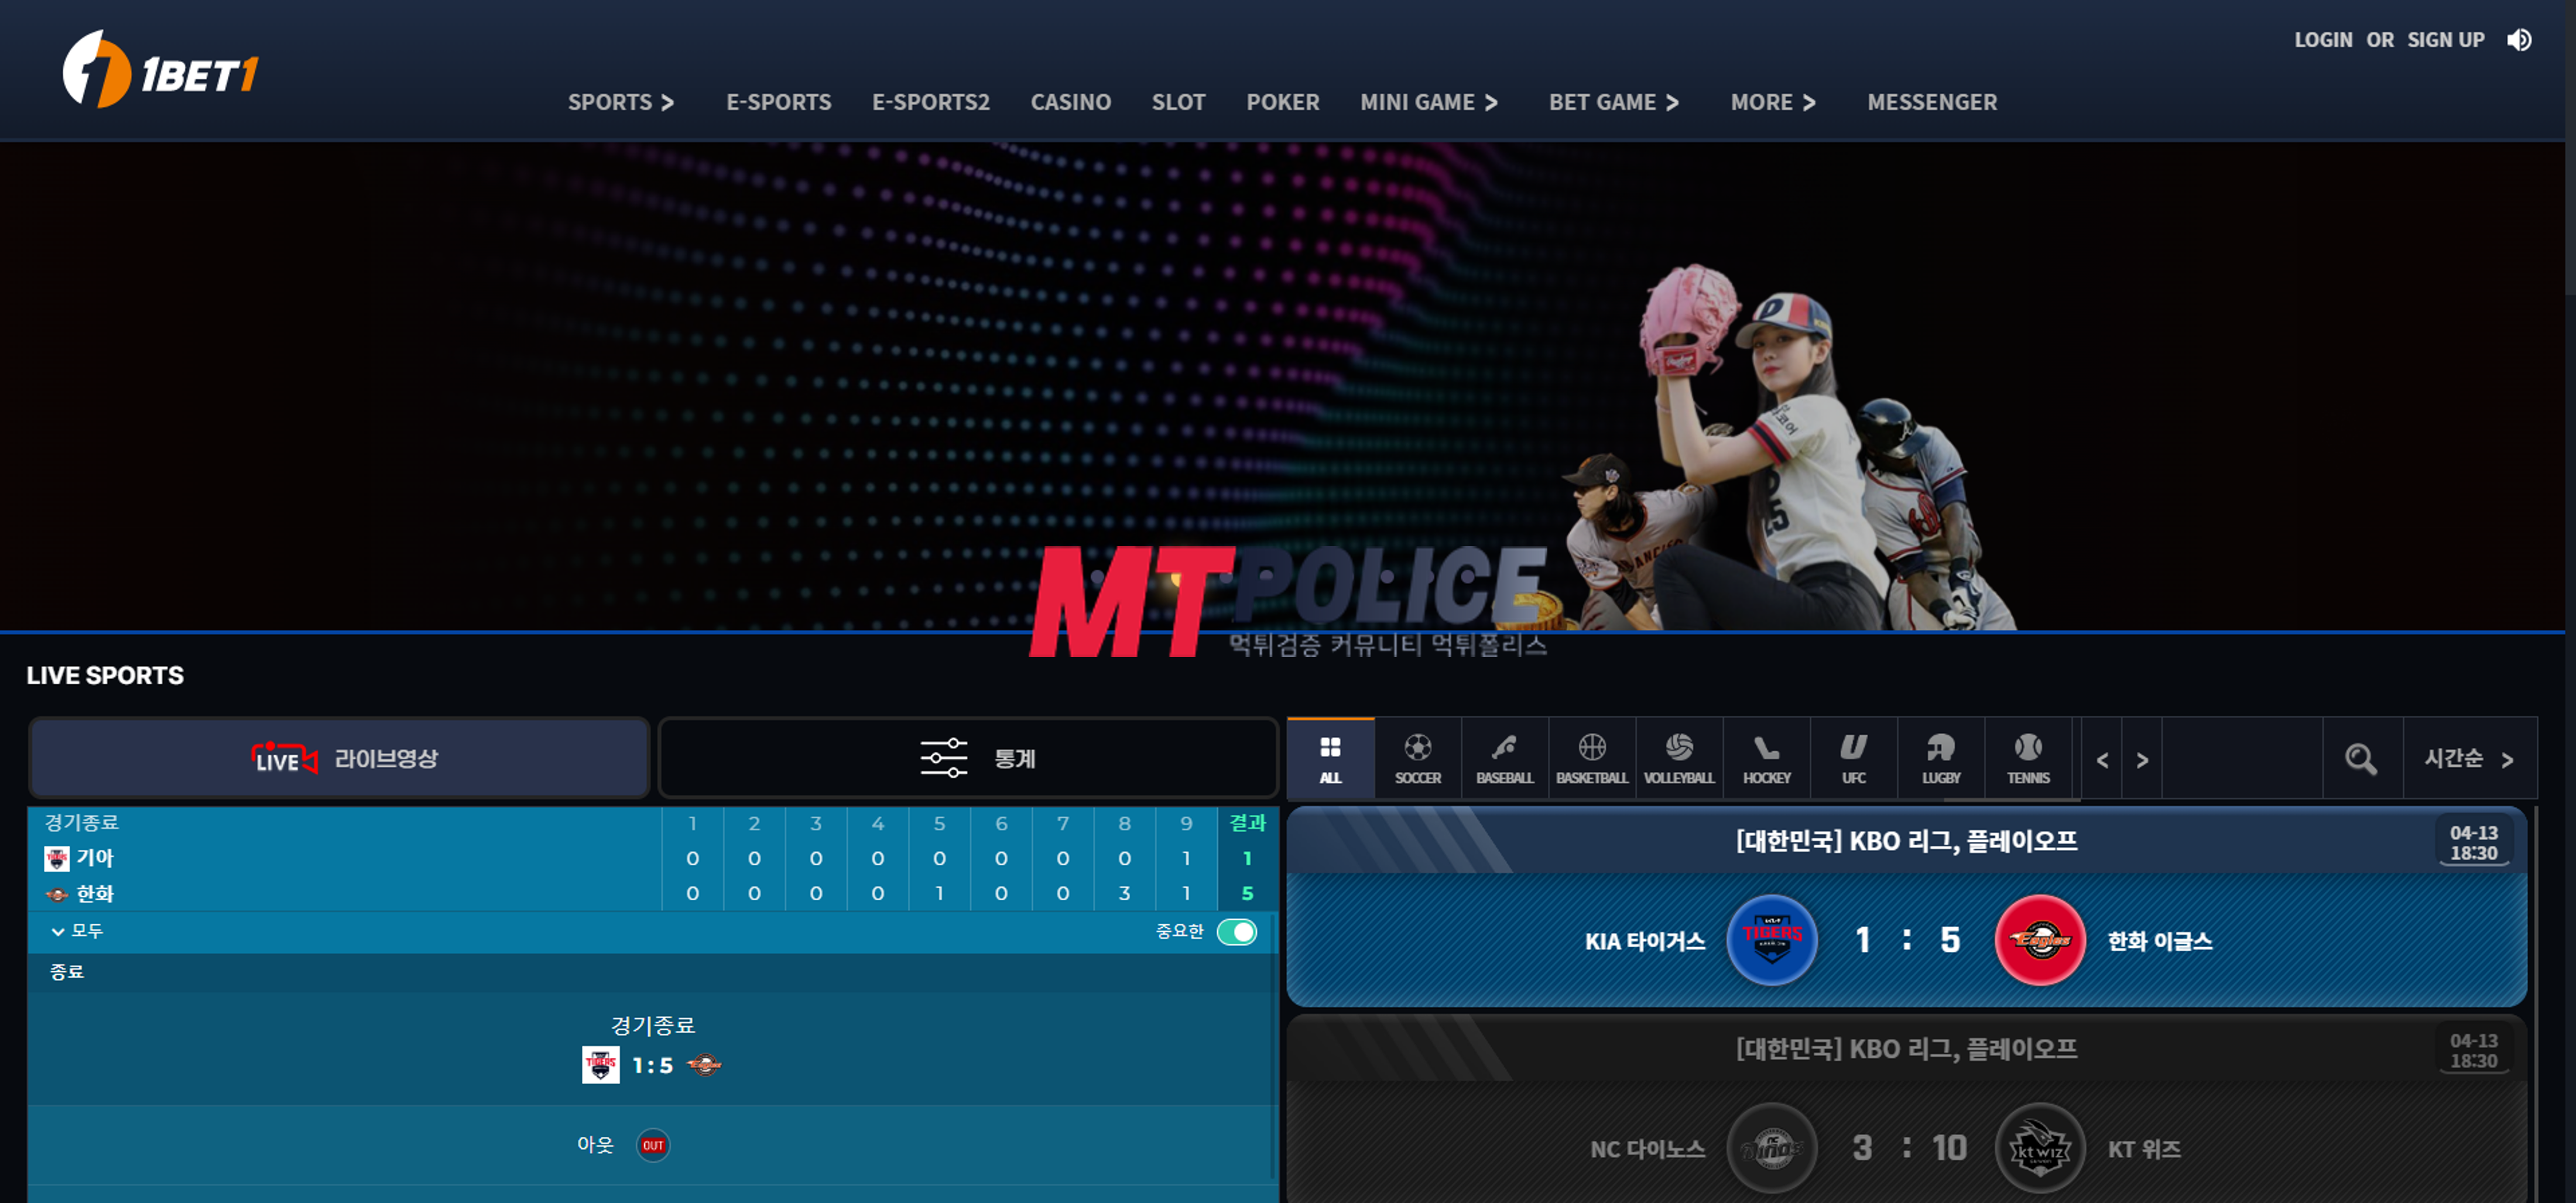
Task: Switch to 통계 statistics tab
Action: tap(968, 758)
